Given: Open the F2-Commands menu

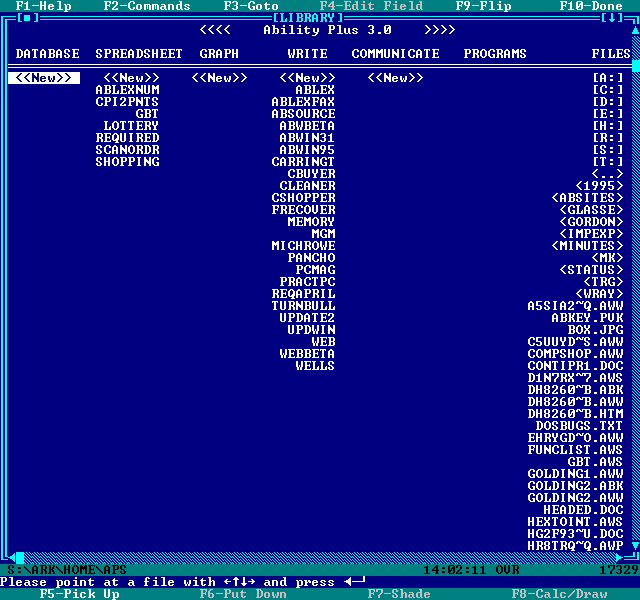Looking at the screenshot, I should (x=147, y=6).
